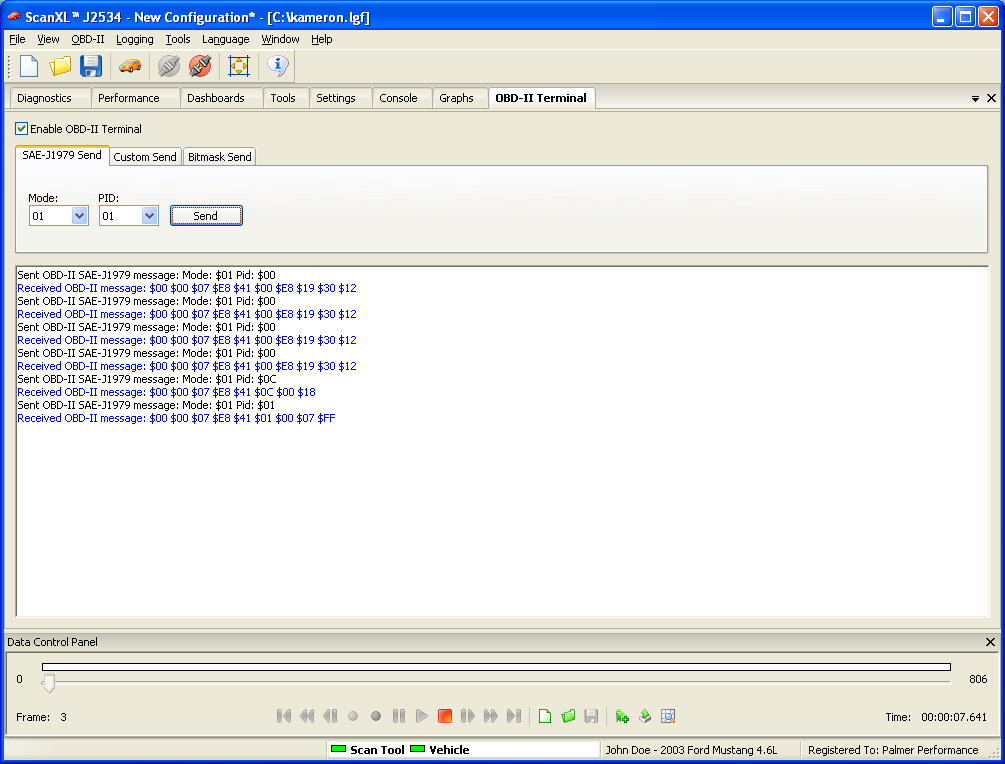The width and height of the screenshot is (1005, 764).
Task: Click the fast forward button
Action: (x=491, y=716)
